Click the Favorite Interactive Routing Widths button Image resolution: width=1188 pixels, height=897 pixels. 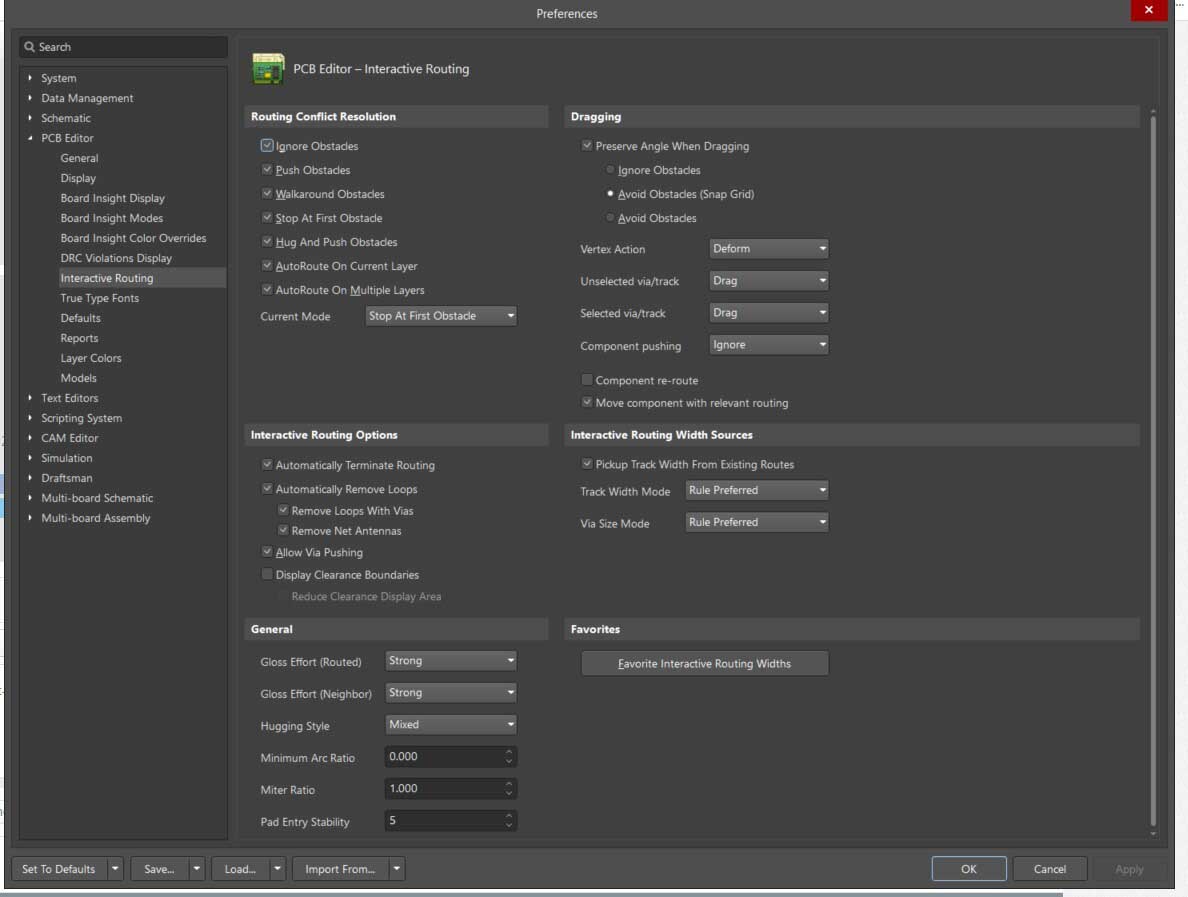click(704, 664)
